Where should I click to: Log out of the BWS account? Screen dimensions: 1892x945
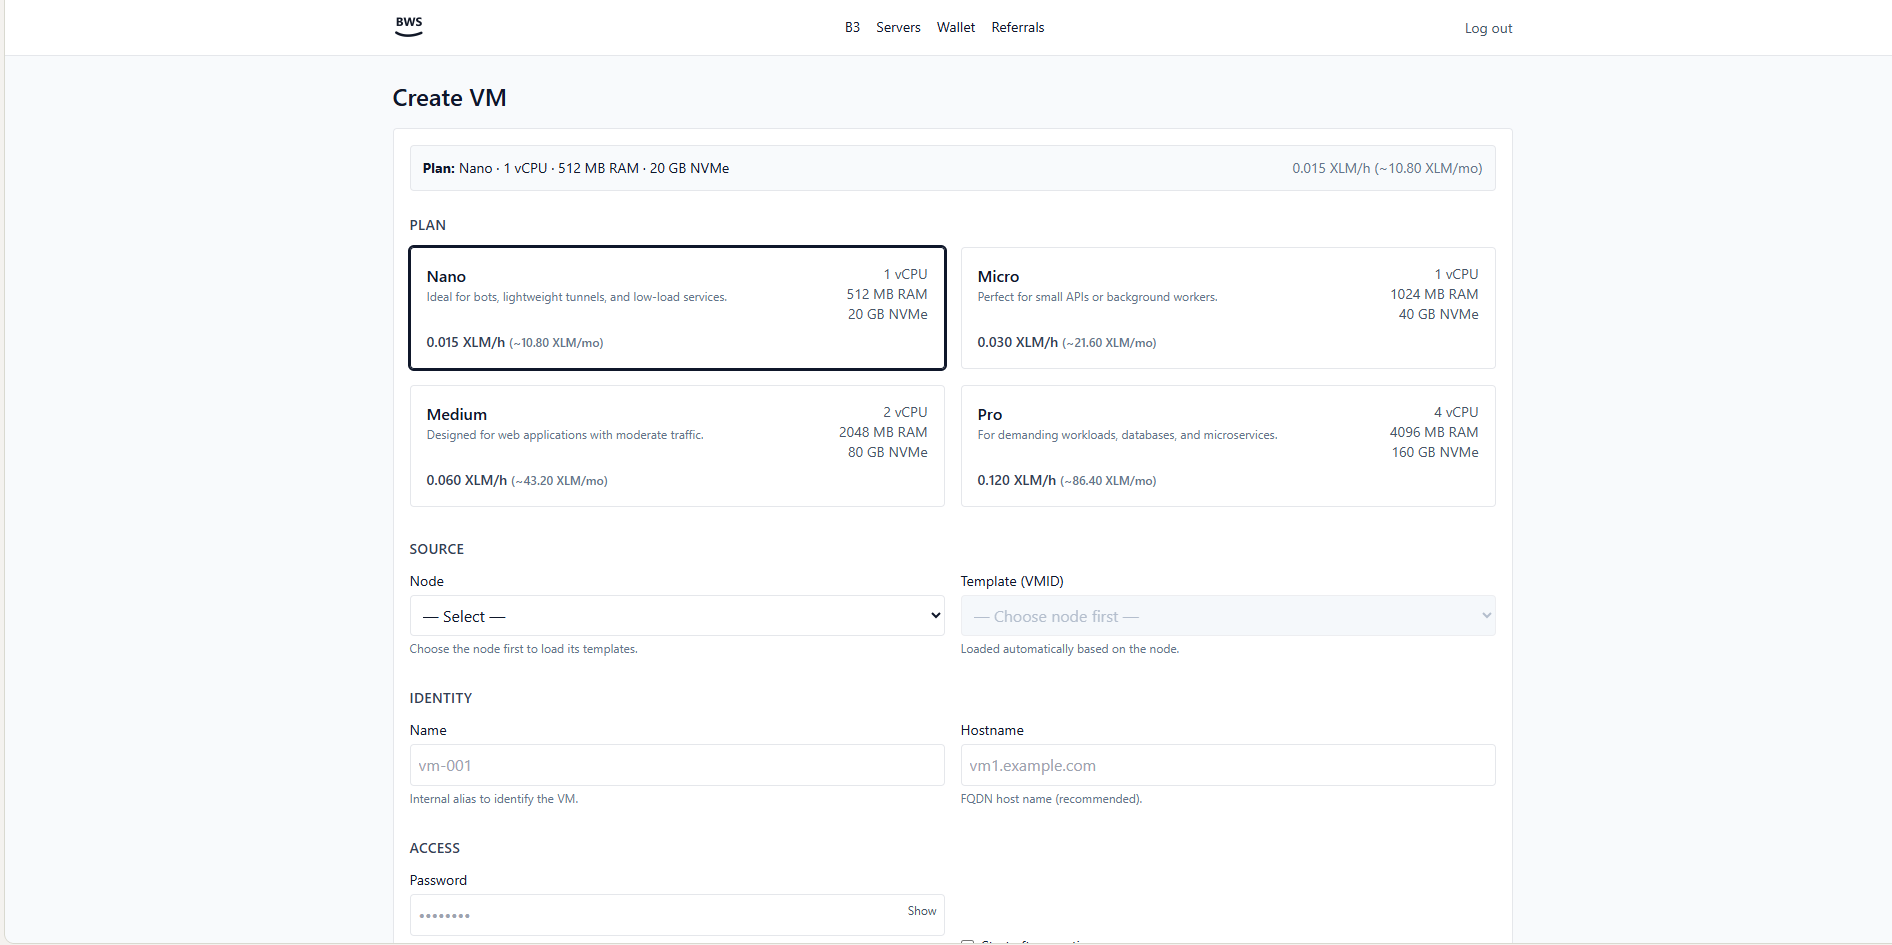(1488, 27)
